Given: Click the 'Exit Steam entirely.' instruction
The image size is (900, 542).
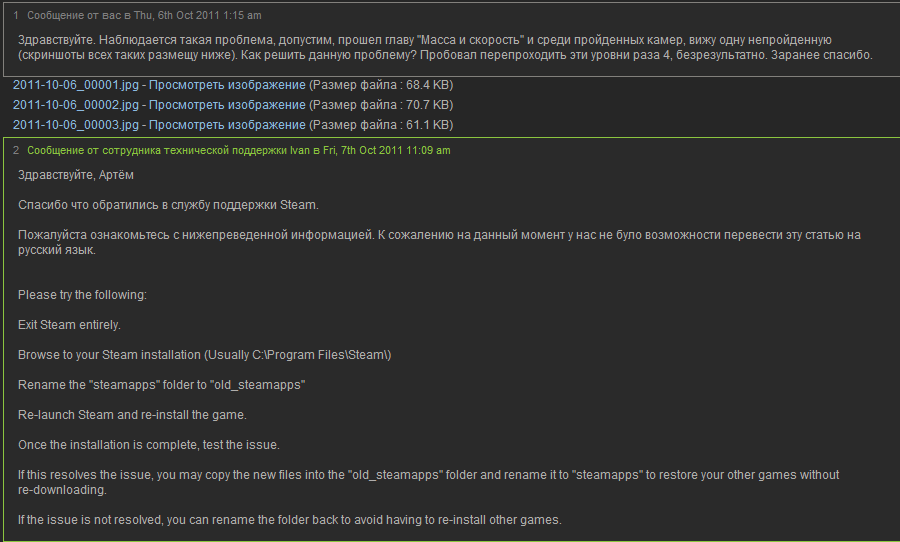Looking at the screenshot, I should pos(69,325).
